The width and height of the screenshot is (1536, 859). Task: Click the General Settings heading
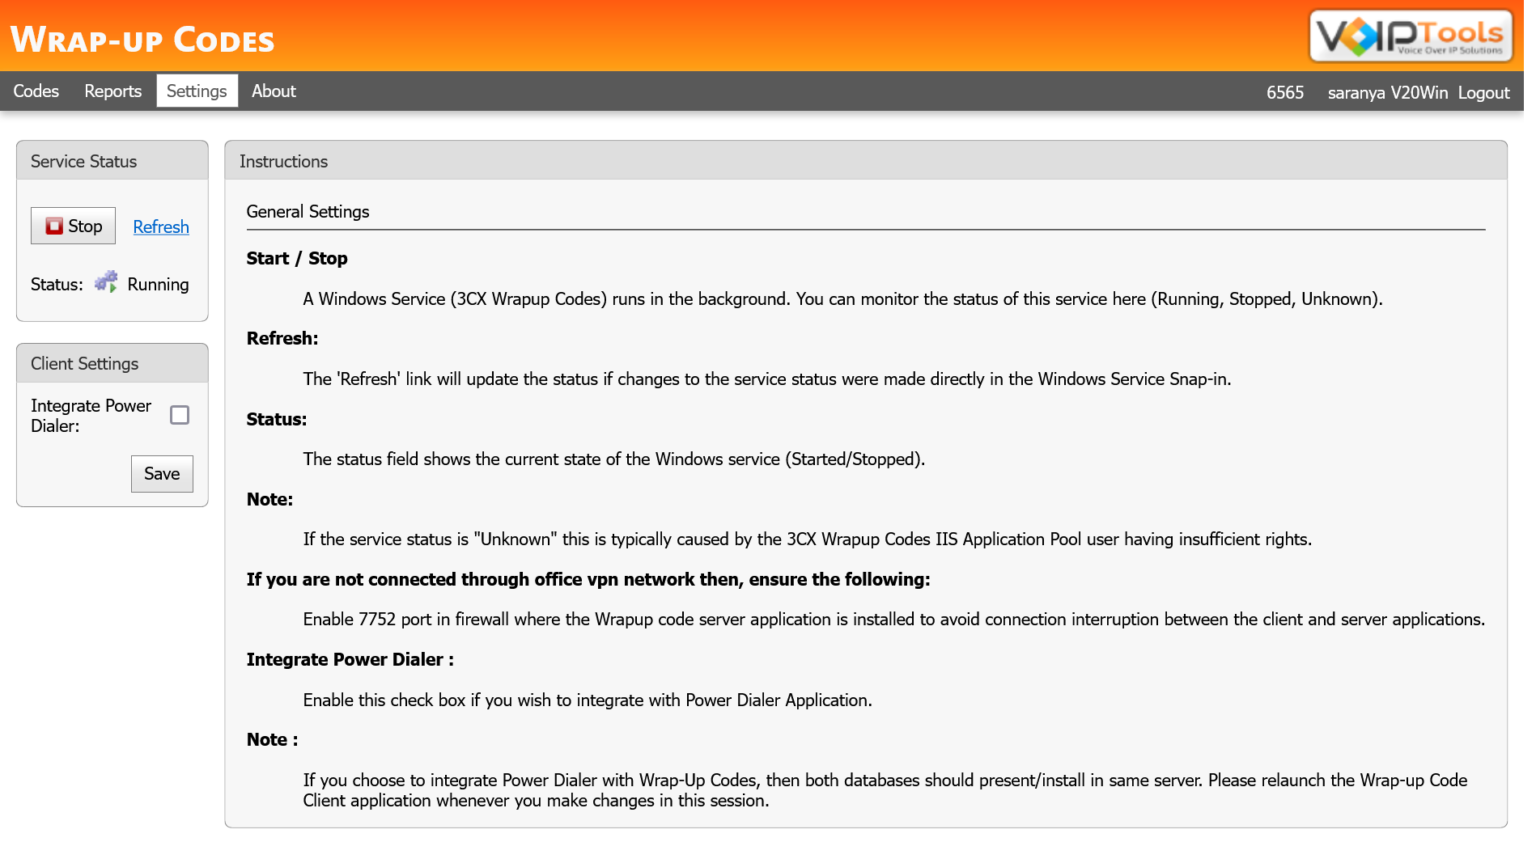[307, 211]
